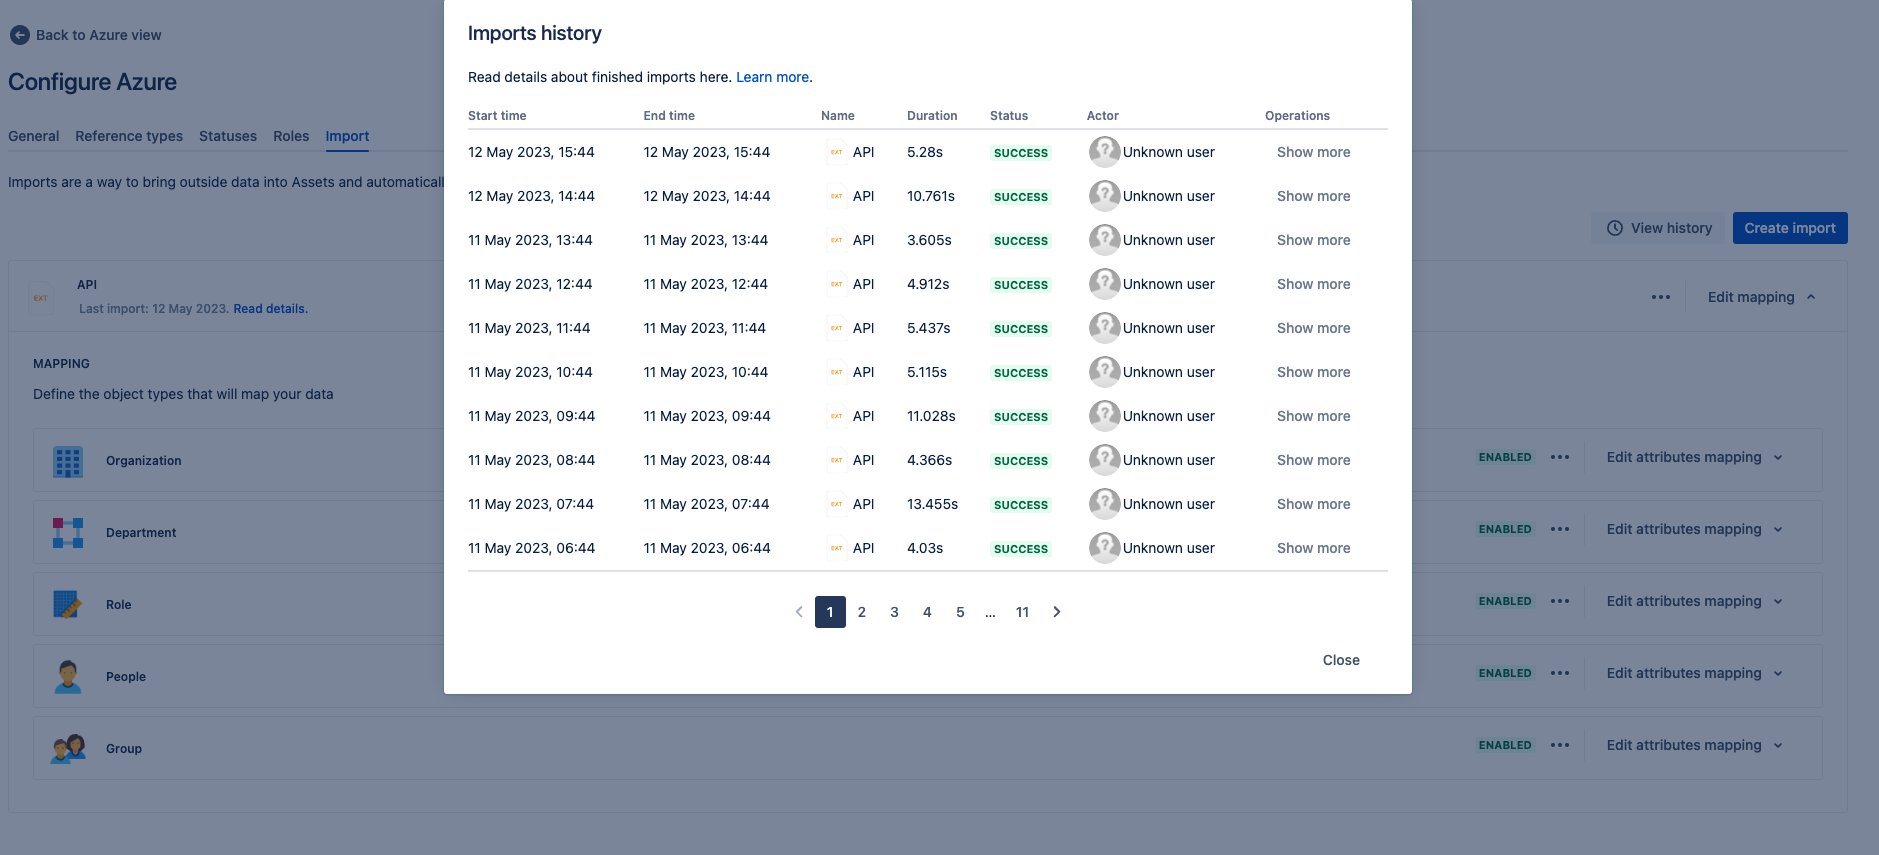
Task: Expand Edit attributes mapping for Department
Action: click(x=1695, y=529)
